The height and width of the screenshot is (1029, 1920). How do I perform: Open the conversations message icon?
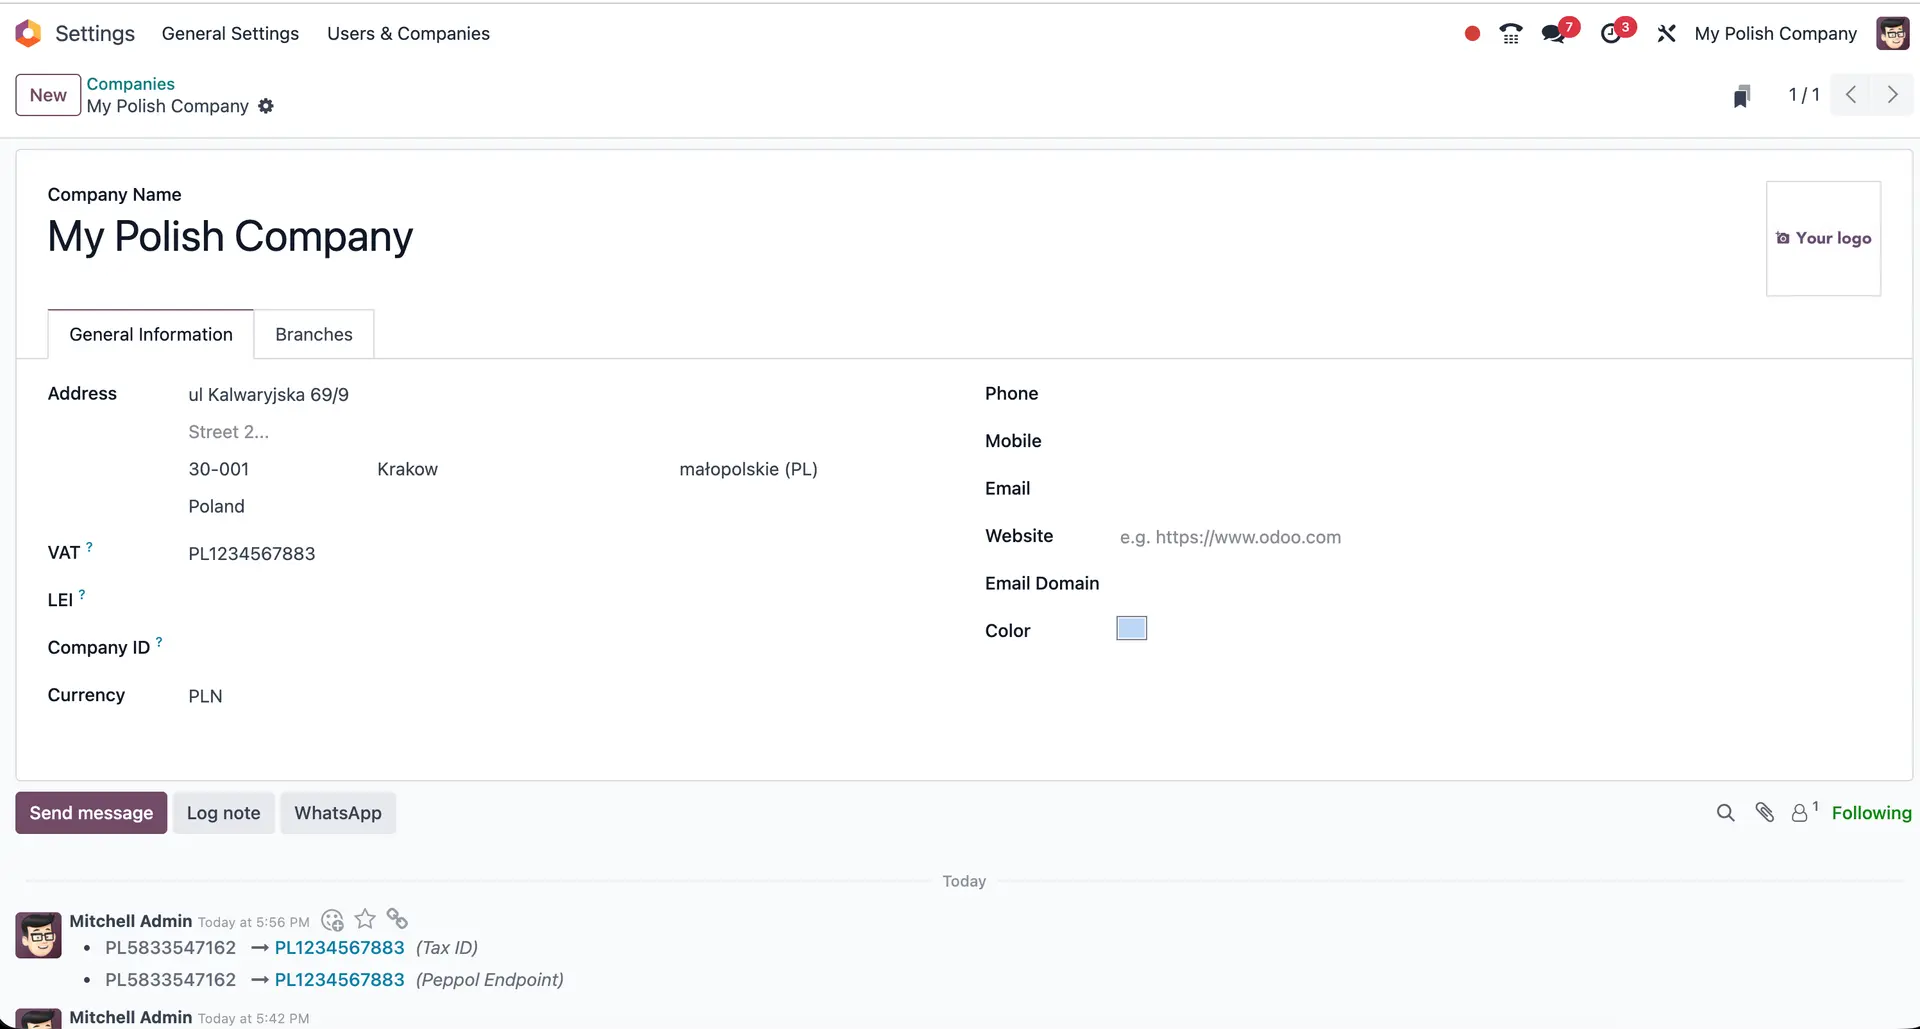(1554, 34)
